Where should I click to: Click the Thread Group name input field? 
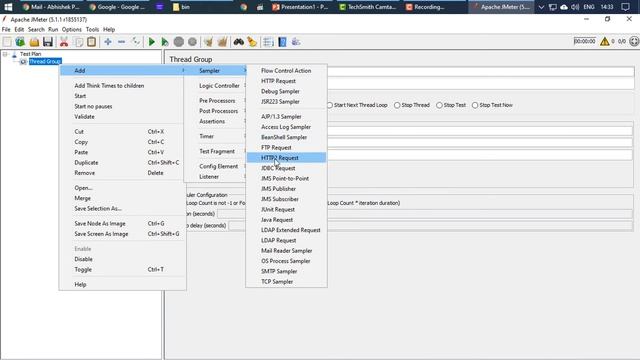coord(480,71)
